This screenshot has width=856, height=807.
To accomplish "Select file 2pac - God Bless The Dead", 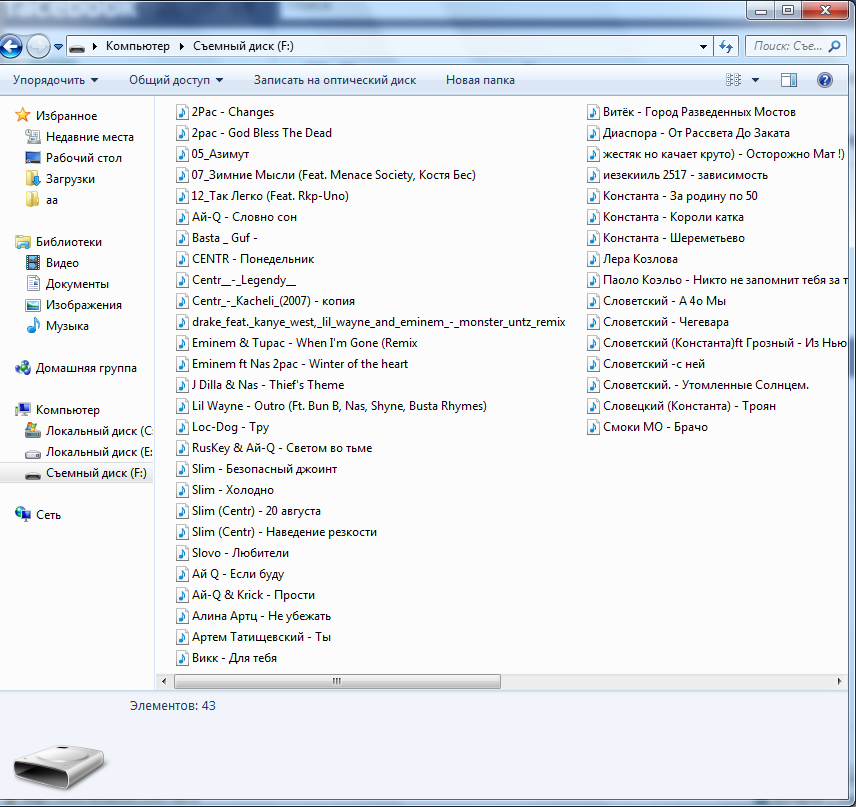I will click(x=261, y=133).
